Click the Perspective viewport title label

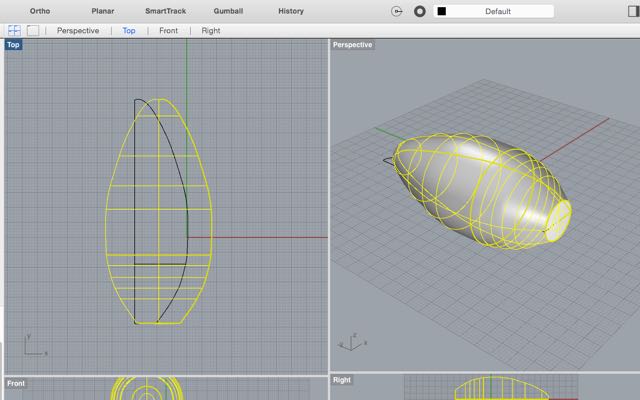pyautogui.click(x=352, y=45)
